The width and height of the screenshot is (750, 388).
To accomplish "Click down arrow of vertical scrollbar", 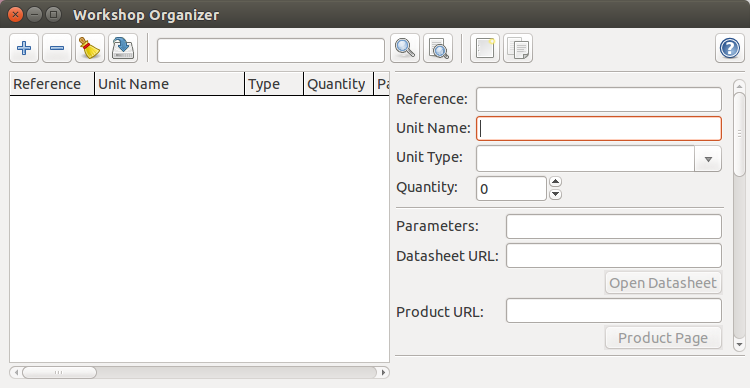I will click(739, 344).
